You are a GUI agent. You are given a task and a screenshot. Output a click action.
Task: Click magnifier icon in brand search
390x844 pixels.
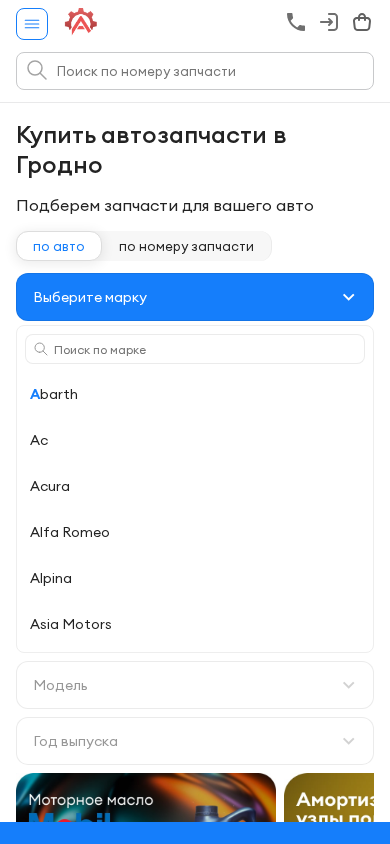[41, 349]
